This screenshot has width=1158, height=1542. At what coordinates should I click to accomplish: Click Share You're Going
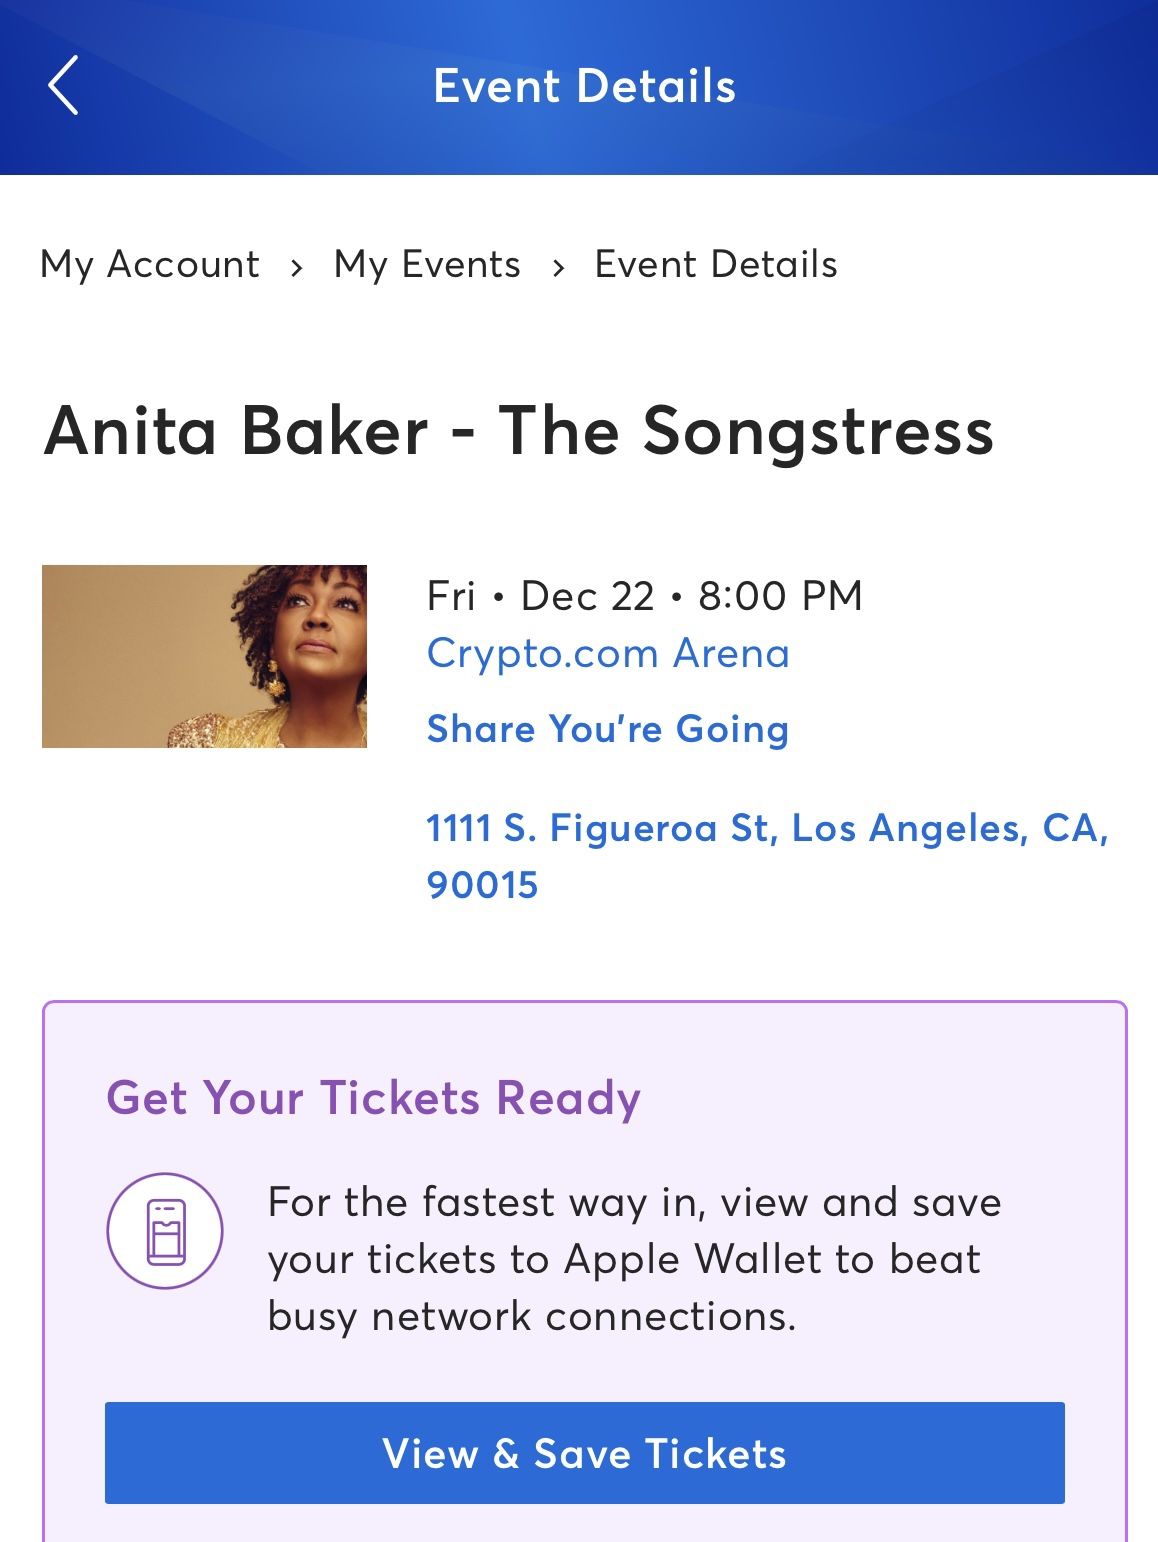click(608, 729)
